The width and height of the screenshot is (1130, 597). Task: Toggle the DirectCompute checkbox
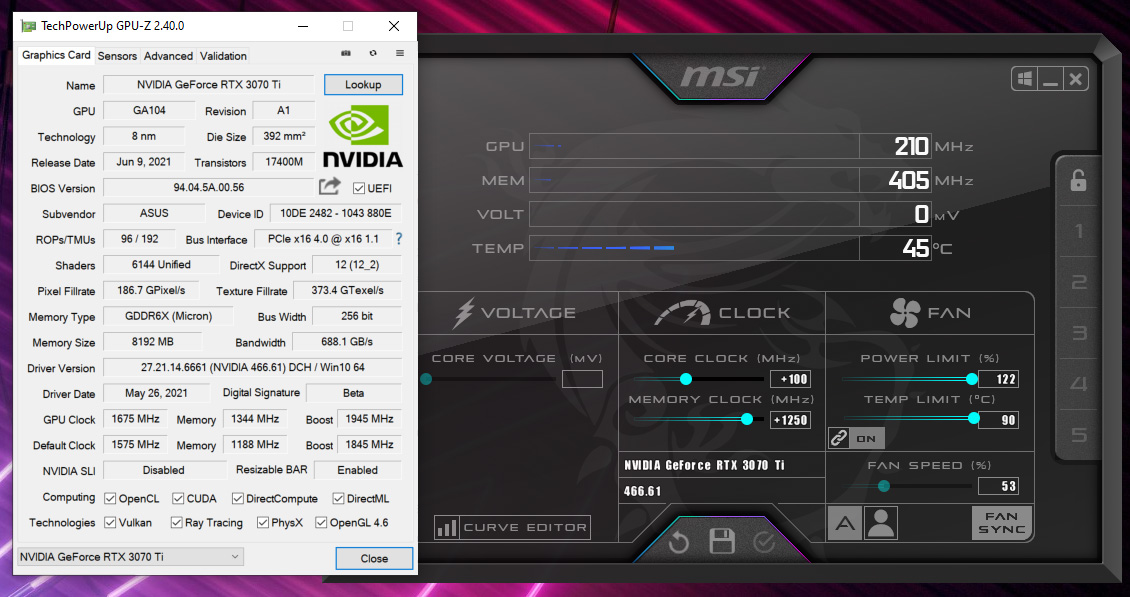tap(238, 498)
